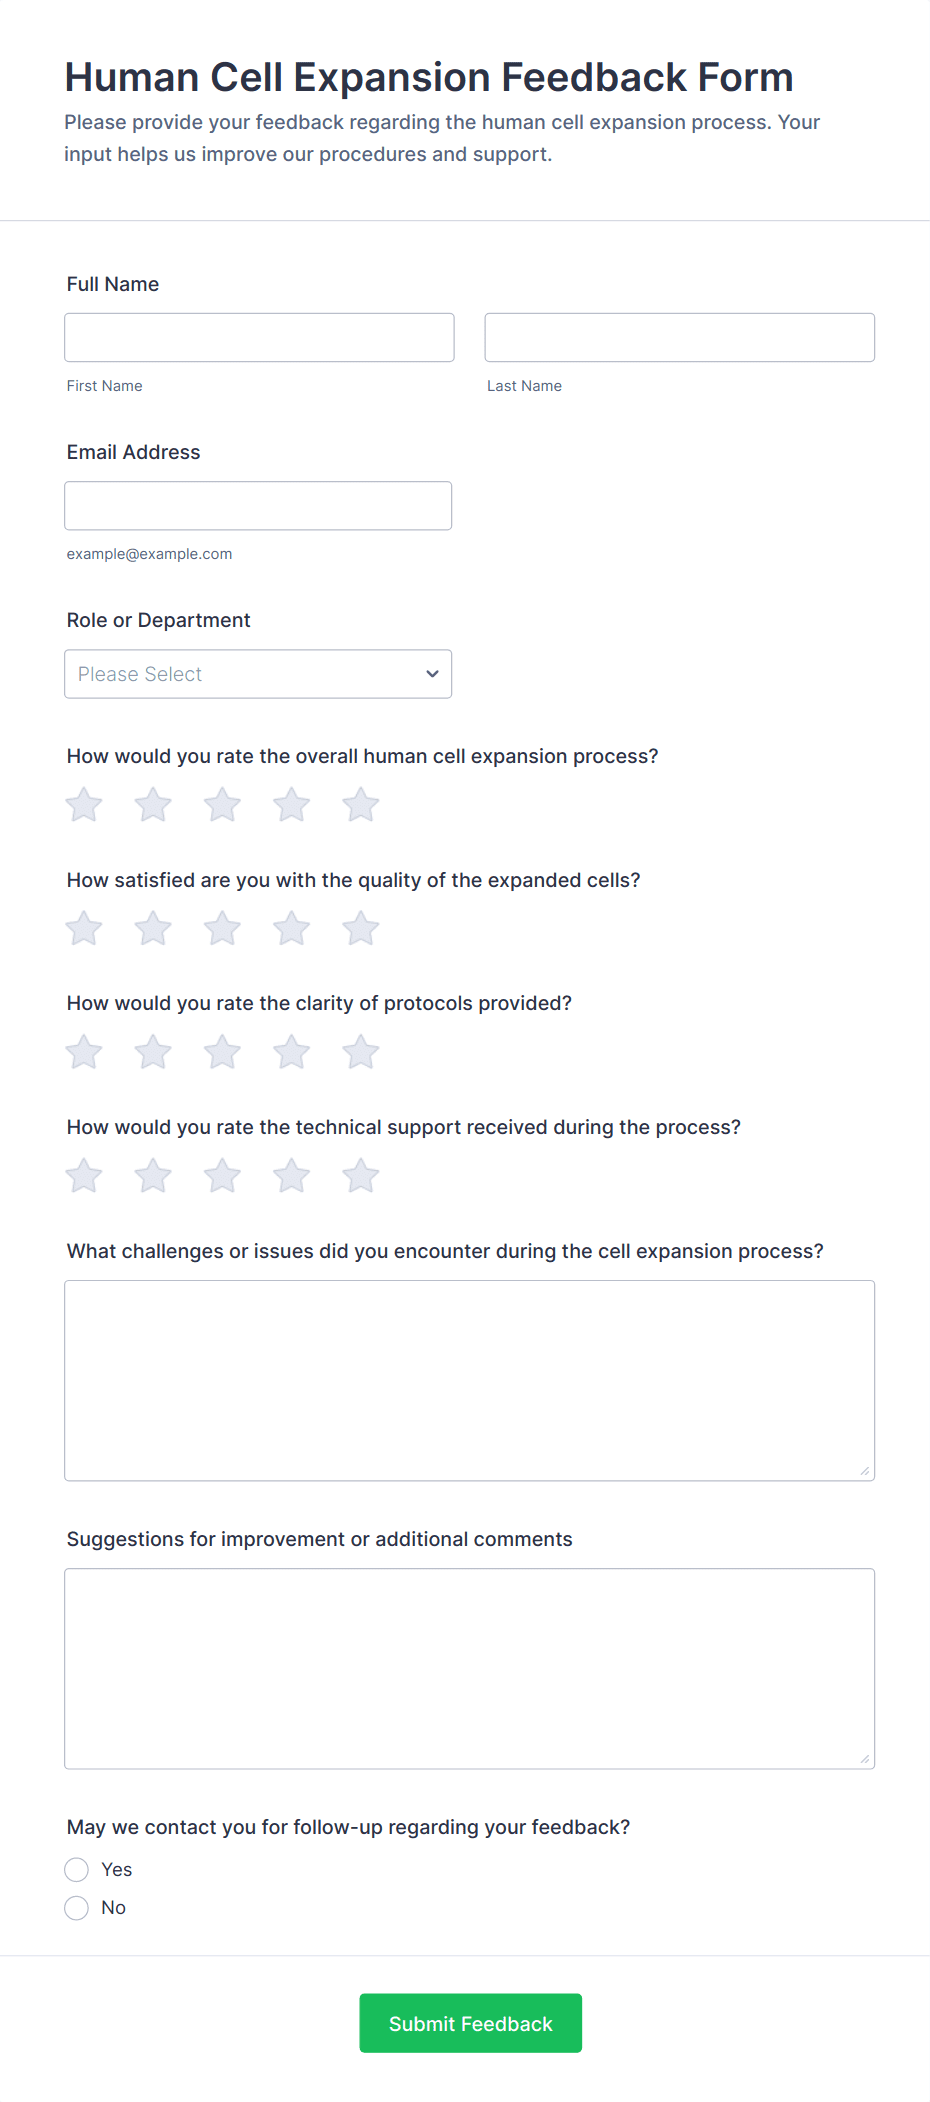Focus the First Name input field
Screen dimensions: 930x2102
(x=259, y=338)
